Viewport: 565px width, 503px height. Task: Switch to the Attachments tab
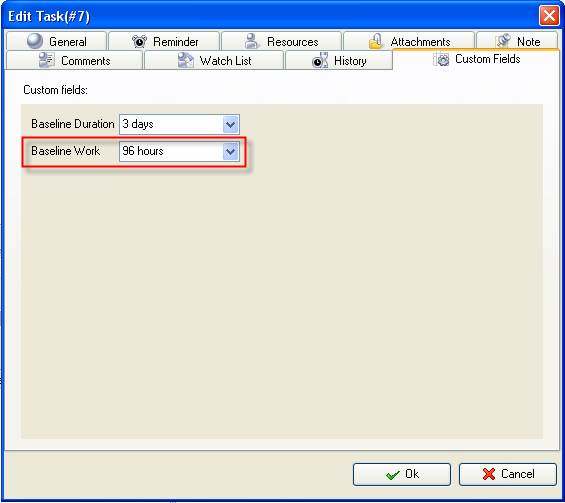click(409, 41)
